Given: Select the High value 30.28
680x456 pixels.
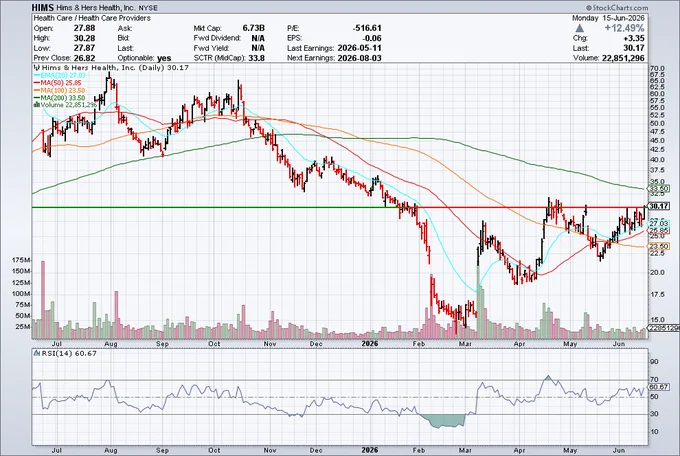Looking at the screenshot, I should coord(85,38).
